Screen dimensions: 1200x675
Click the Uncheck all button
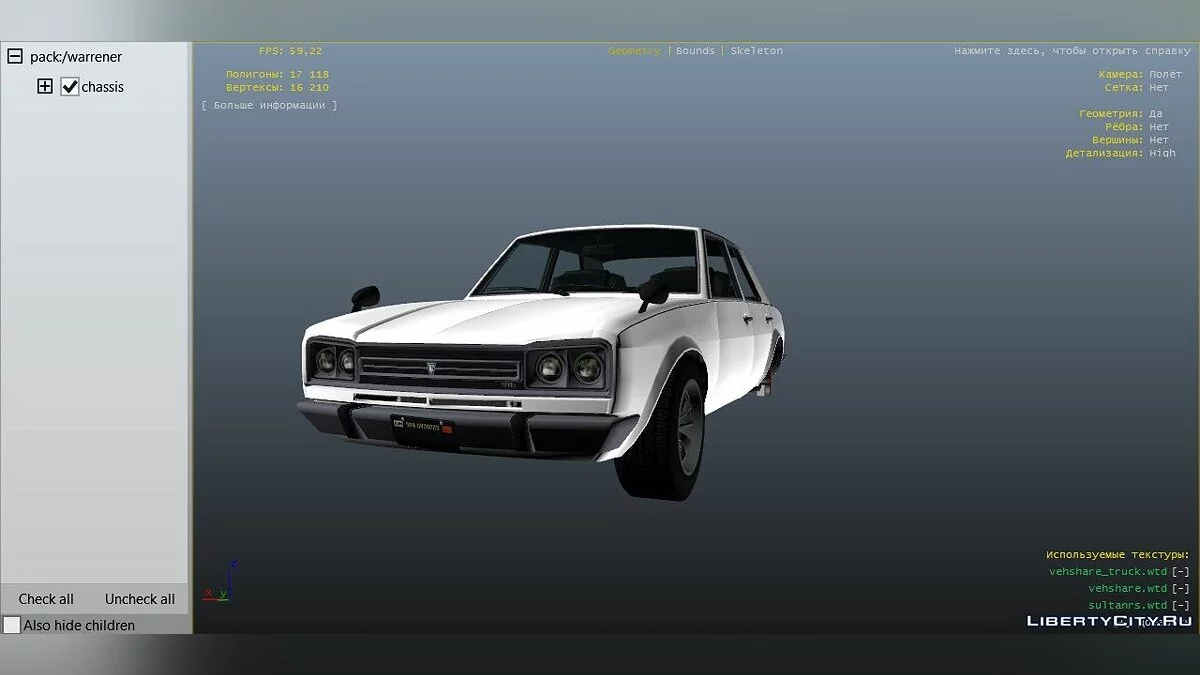140,599
